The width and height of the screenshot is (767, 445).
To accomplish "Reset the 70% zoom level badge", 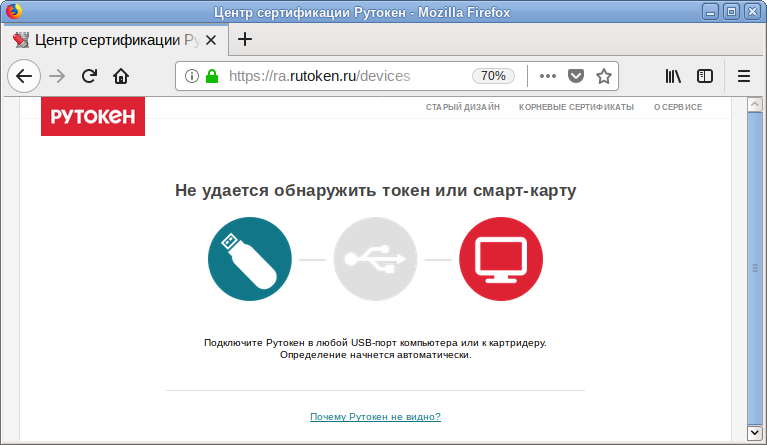I will tap(493, 76).
